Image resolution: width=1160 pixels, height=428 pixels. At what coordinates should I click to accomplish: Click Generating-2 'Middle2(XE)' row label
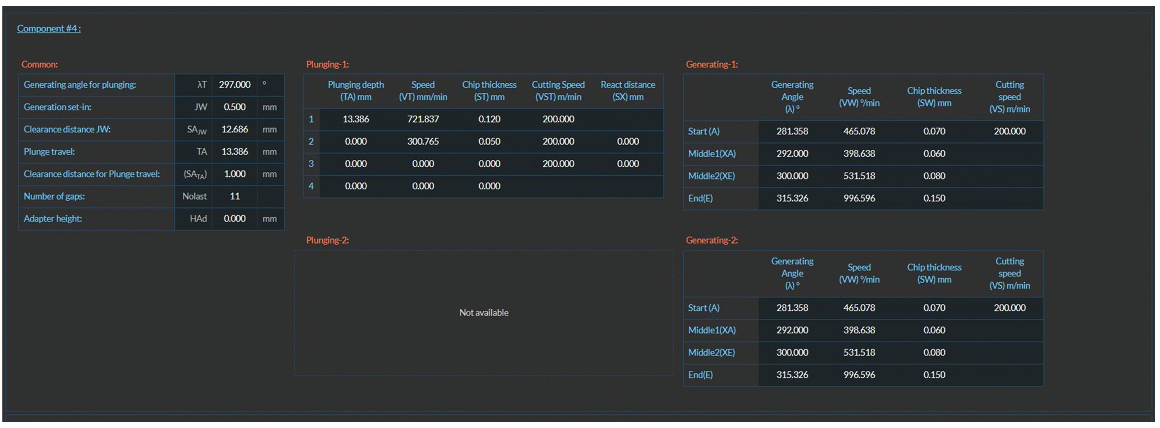[712, 353]
